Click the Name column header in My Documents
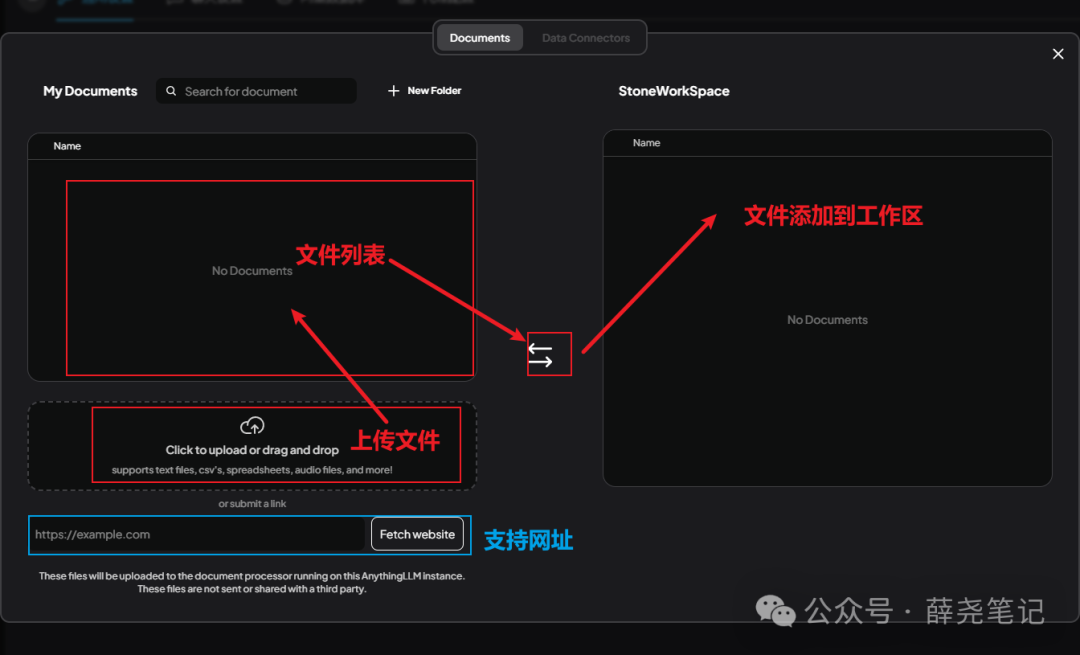Screen dimensions: 1080x655 coord(68,146)
